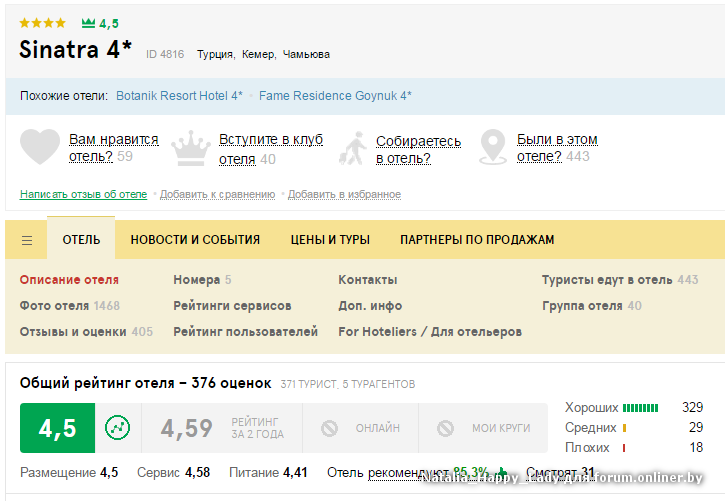The image size is (725, 501).
Task: Click the 329 good reviews count
Action: point(692,407)
